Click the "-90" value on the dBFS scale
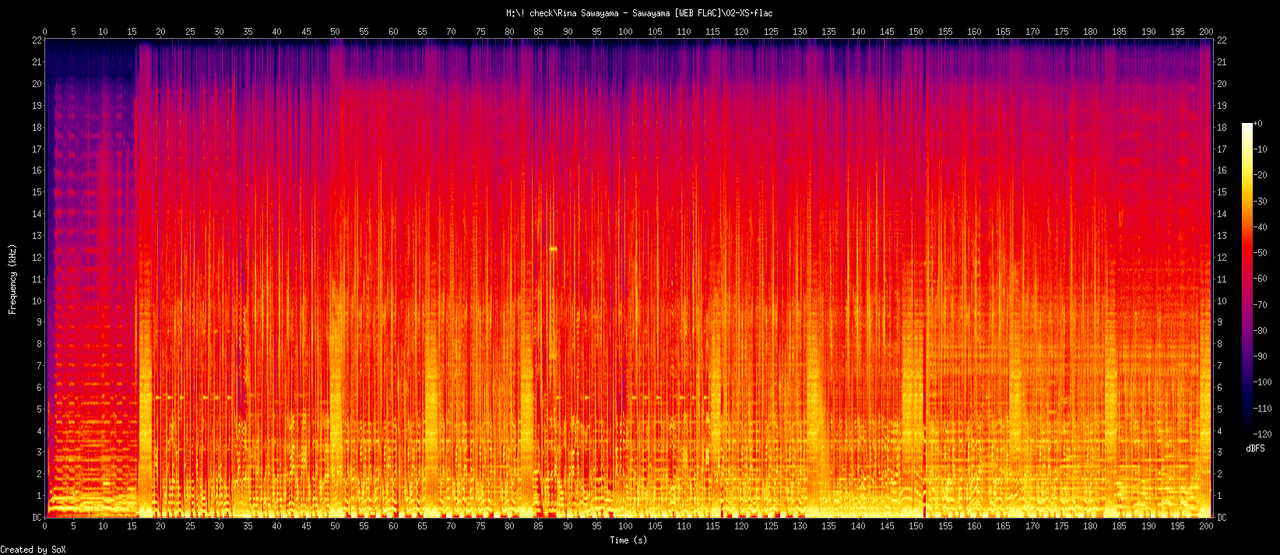1280x555 pixels. tap(1262, 357)
